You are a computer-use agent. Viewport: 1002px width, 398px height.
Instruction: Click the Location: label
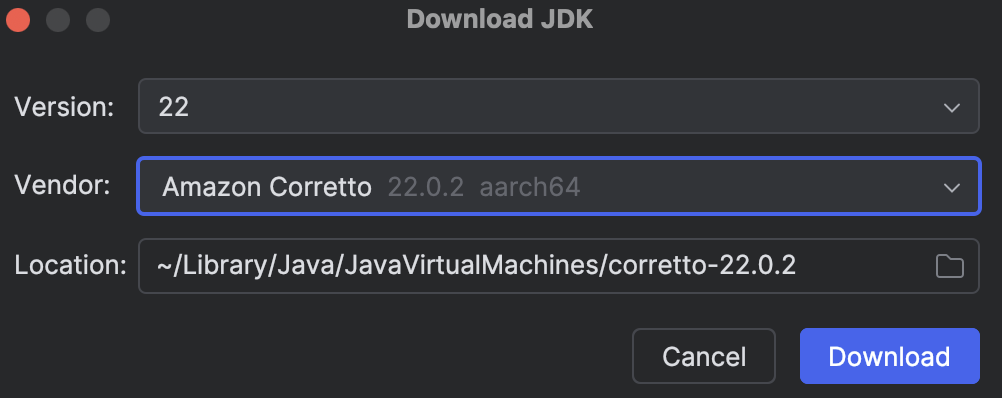(70, 266)
